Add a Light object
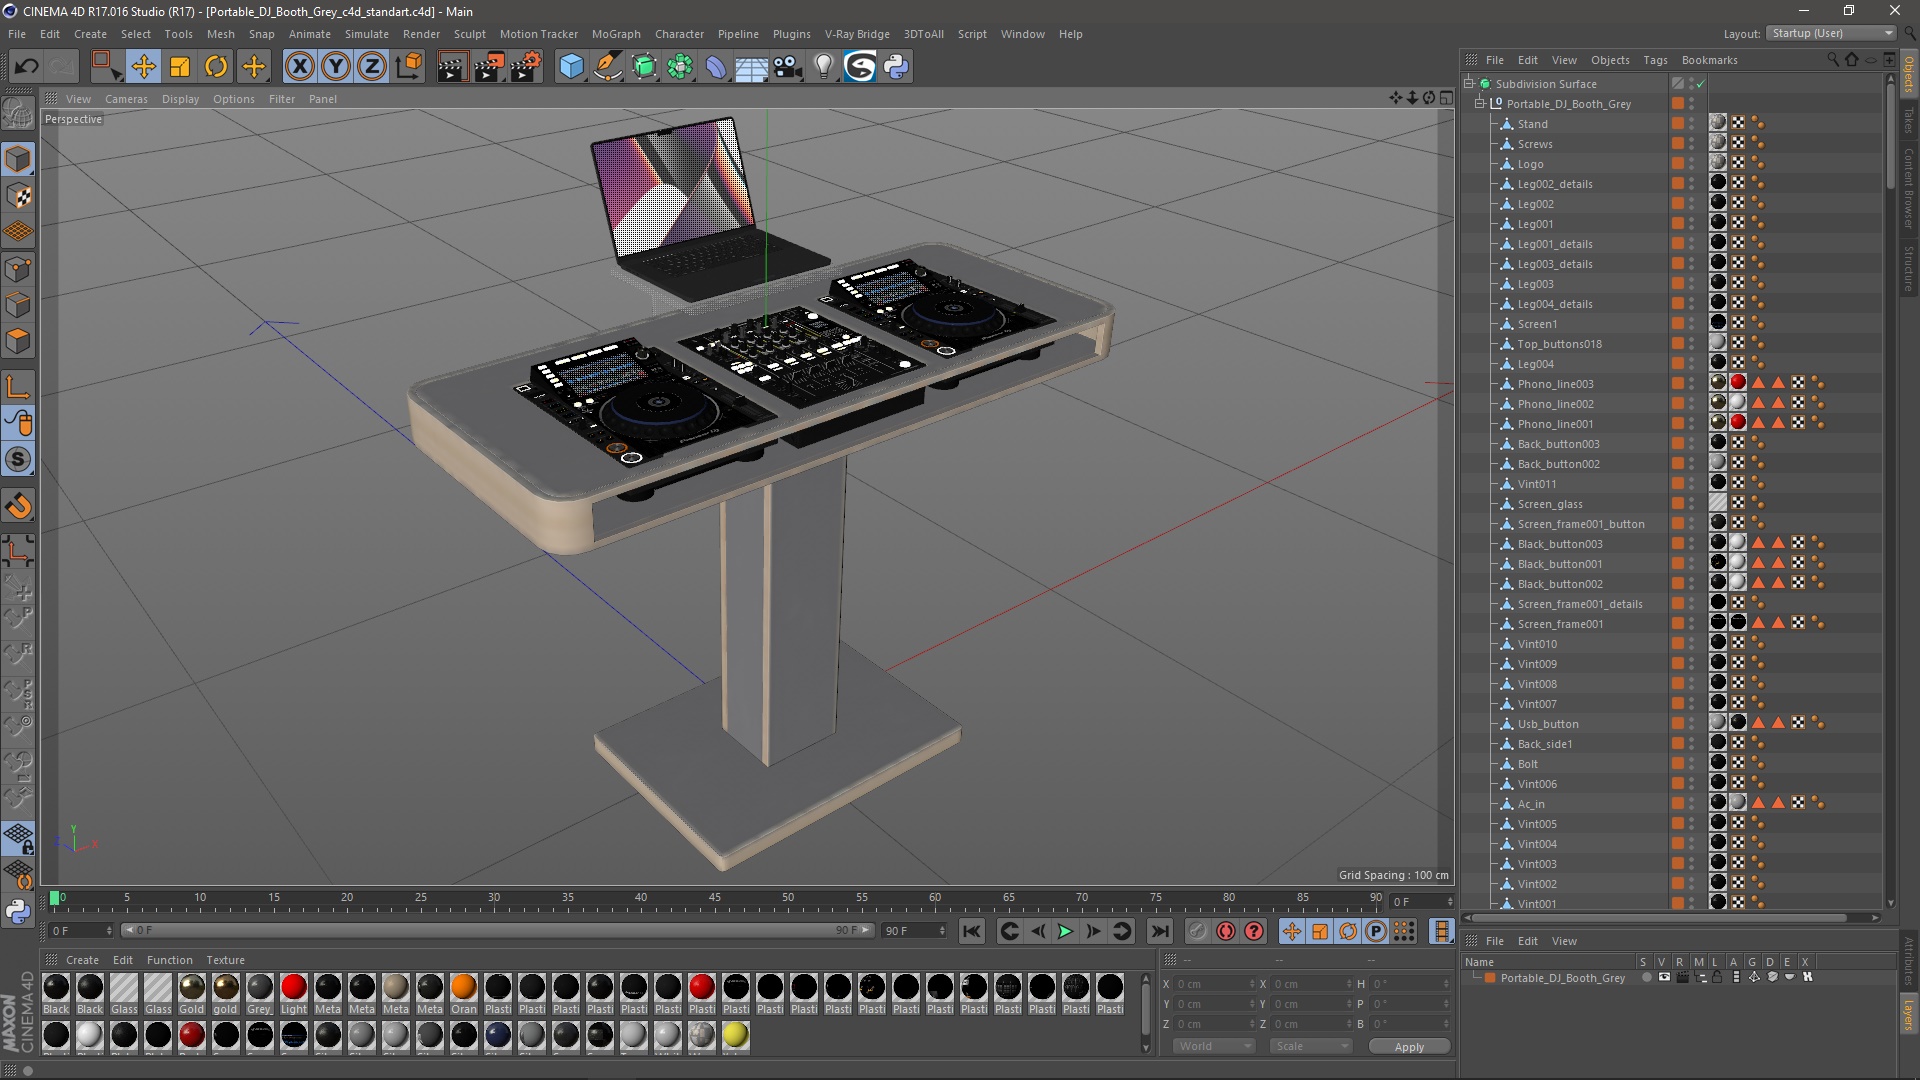Viewport: 1920px width, 1080px height. tap(824, 67)
